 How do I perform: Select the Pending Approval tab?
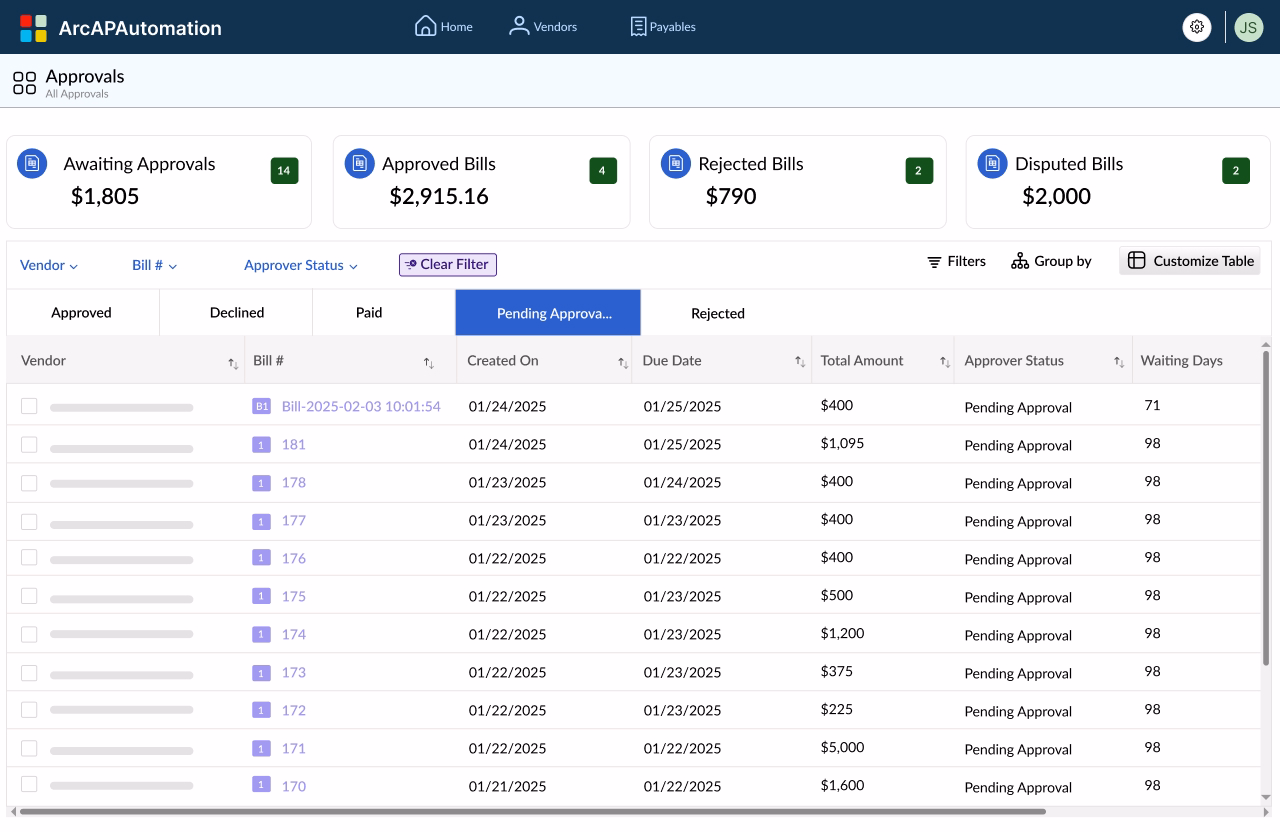click(548, 313)
